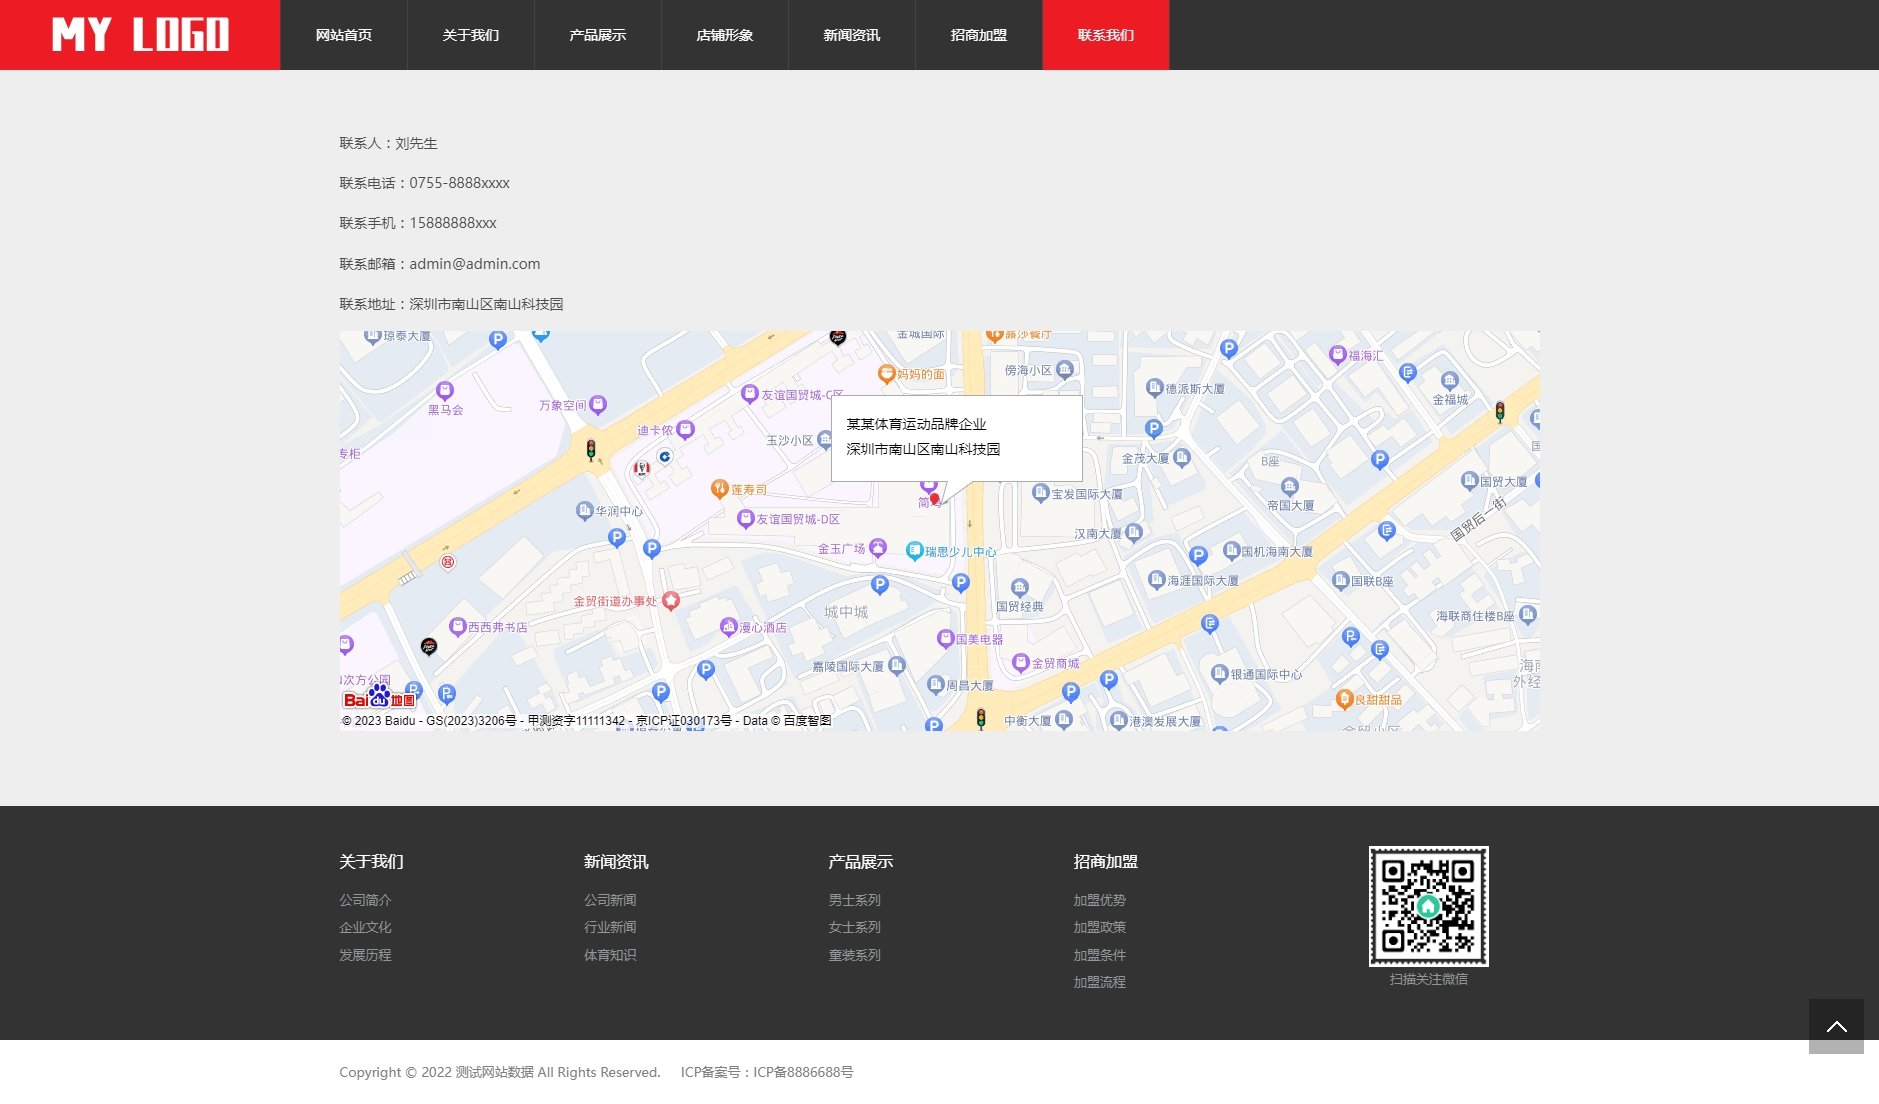Open the 网站首页 navigation tab
The image size is (1879, 1104).
click(344, 35)
